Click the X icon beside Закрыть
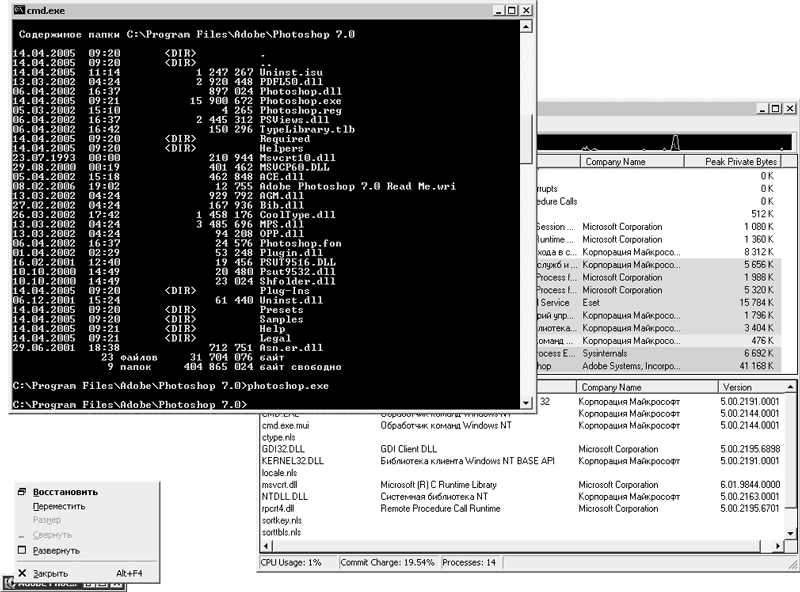800x592 pixels. [21, 573]
